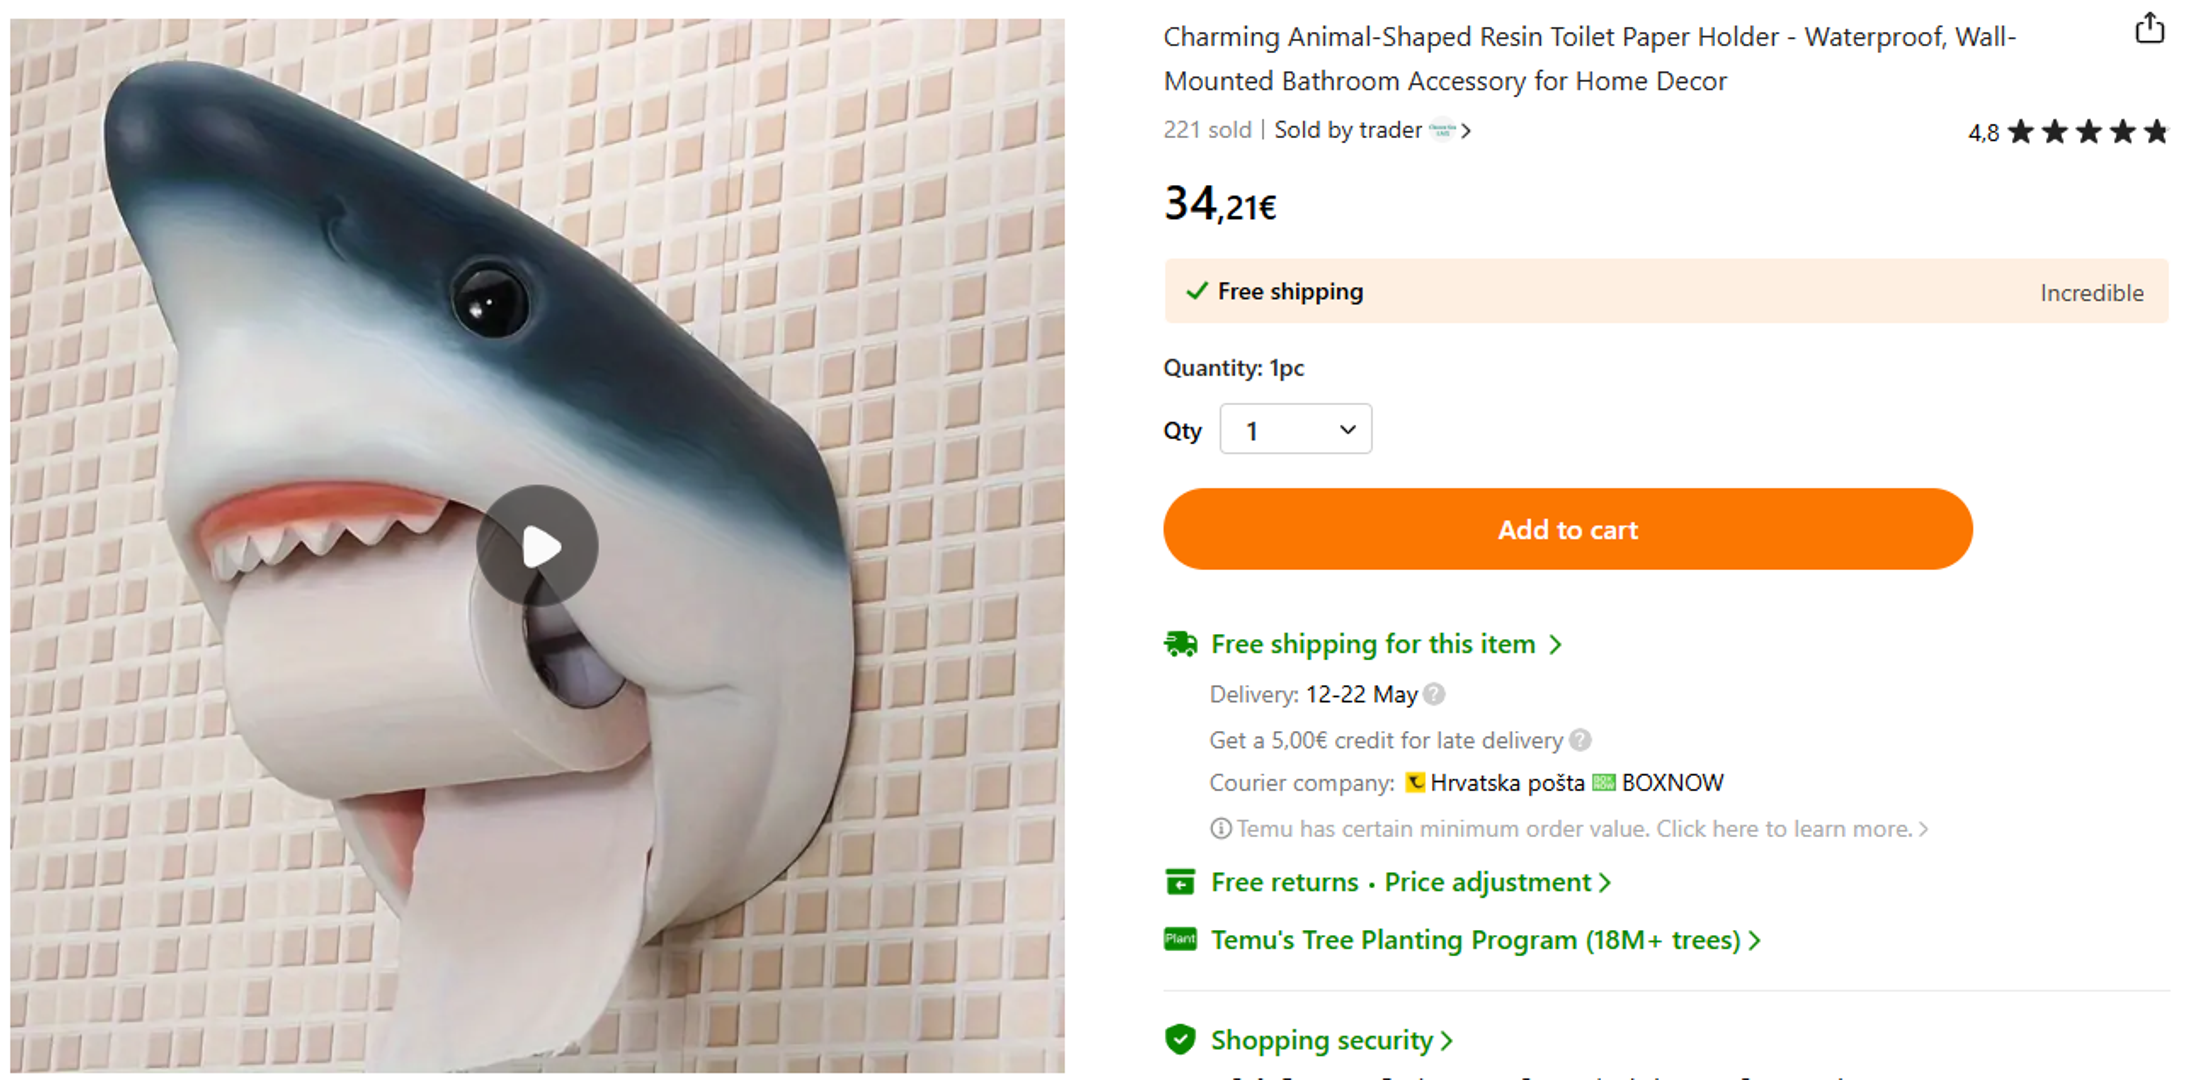Click the Sold by trader link
The image size is (2191, 1080).
point(1347,130)
